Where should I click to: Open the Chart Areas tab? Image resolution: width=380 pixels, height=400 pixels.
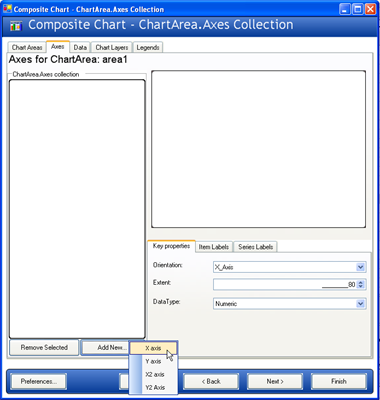tap(27, 48)
